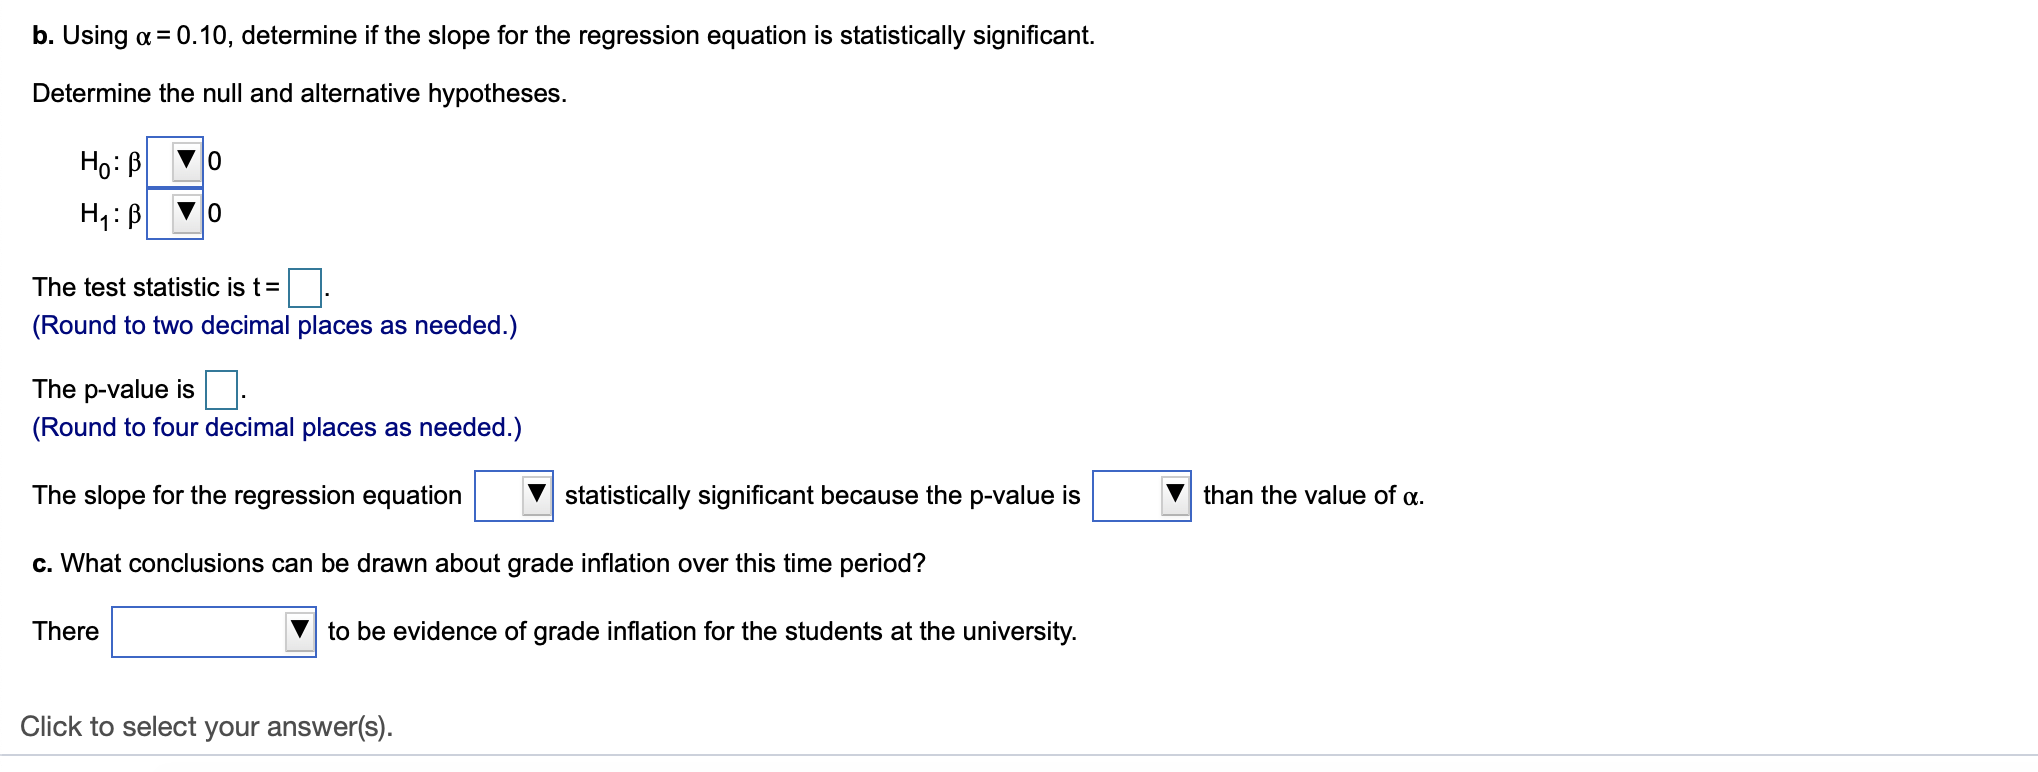The width and height of the screenshot is (2038, 772).
Task: Expand dropdown before "than the value of α"
Action: [x=1141, y=495]
